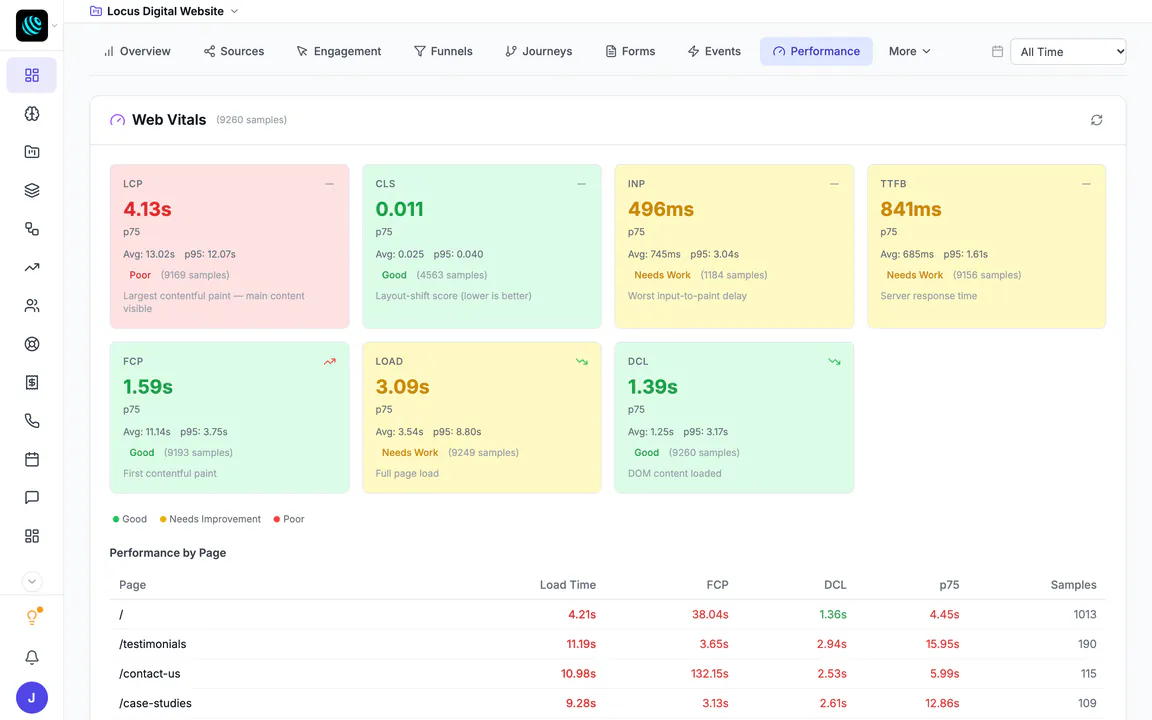Open the chat bubble icon in sidebar
This screenshot has height=720, width=1152.
click(x=32, y=497)
